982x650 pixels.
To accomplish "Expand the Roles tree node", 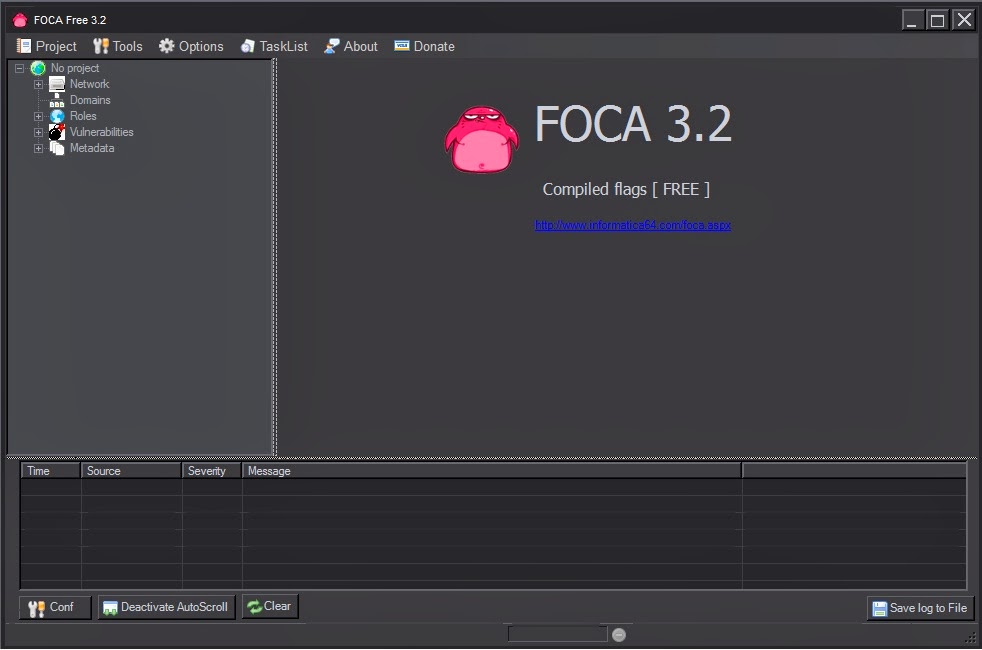I will tap(38, 116).
